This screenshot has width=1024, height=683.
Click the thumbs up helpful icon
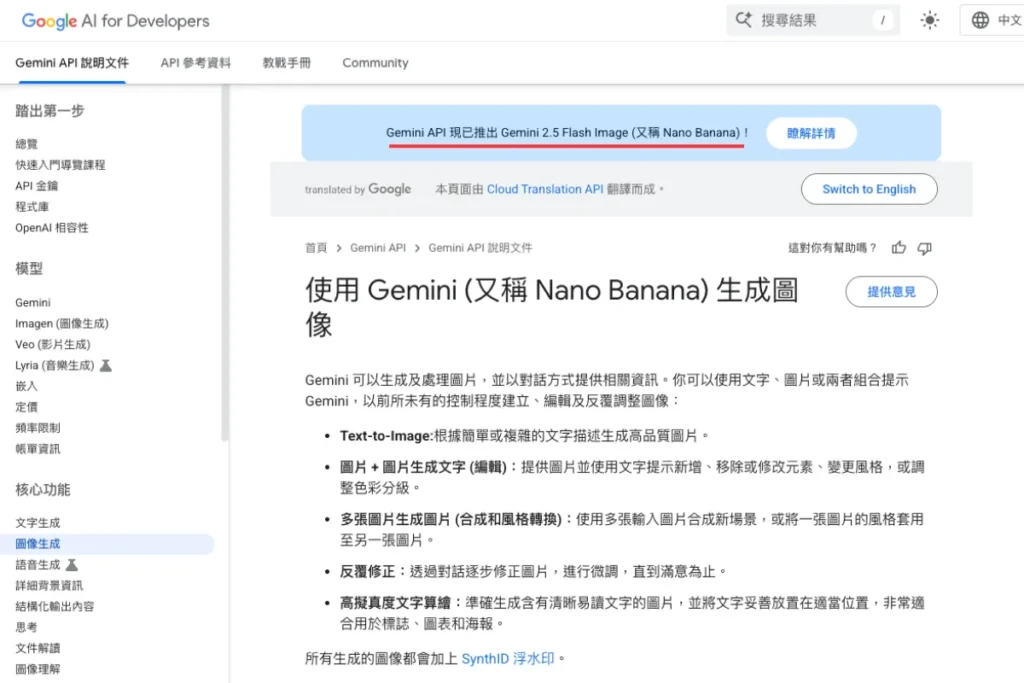tap(899, 247)
